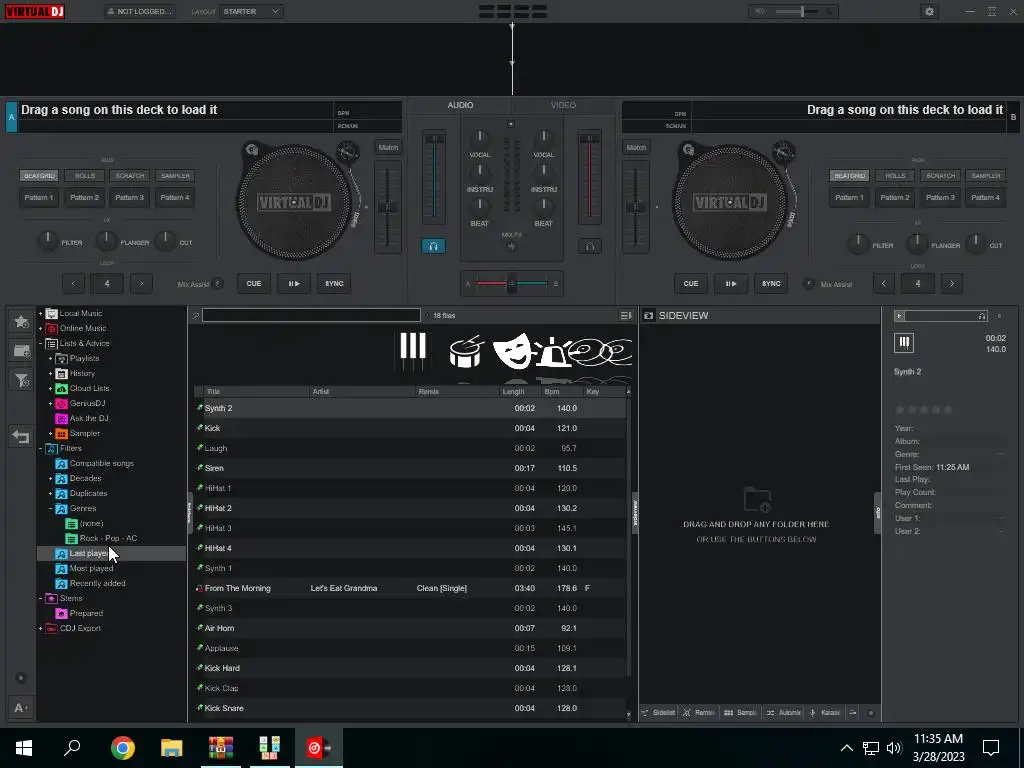Click the NOT LOGGED login button
The height and width of the screenshot is (768, 1024).
pos(140,11)
